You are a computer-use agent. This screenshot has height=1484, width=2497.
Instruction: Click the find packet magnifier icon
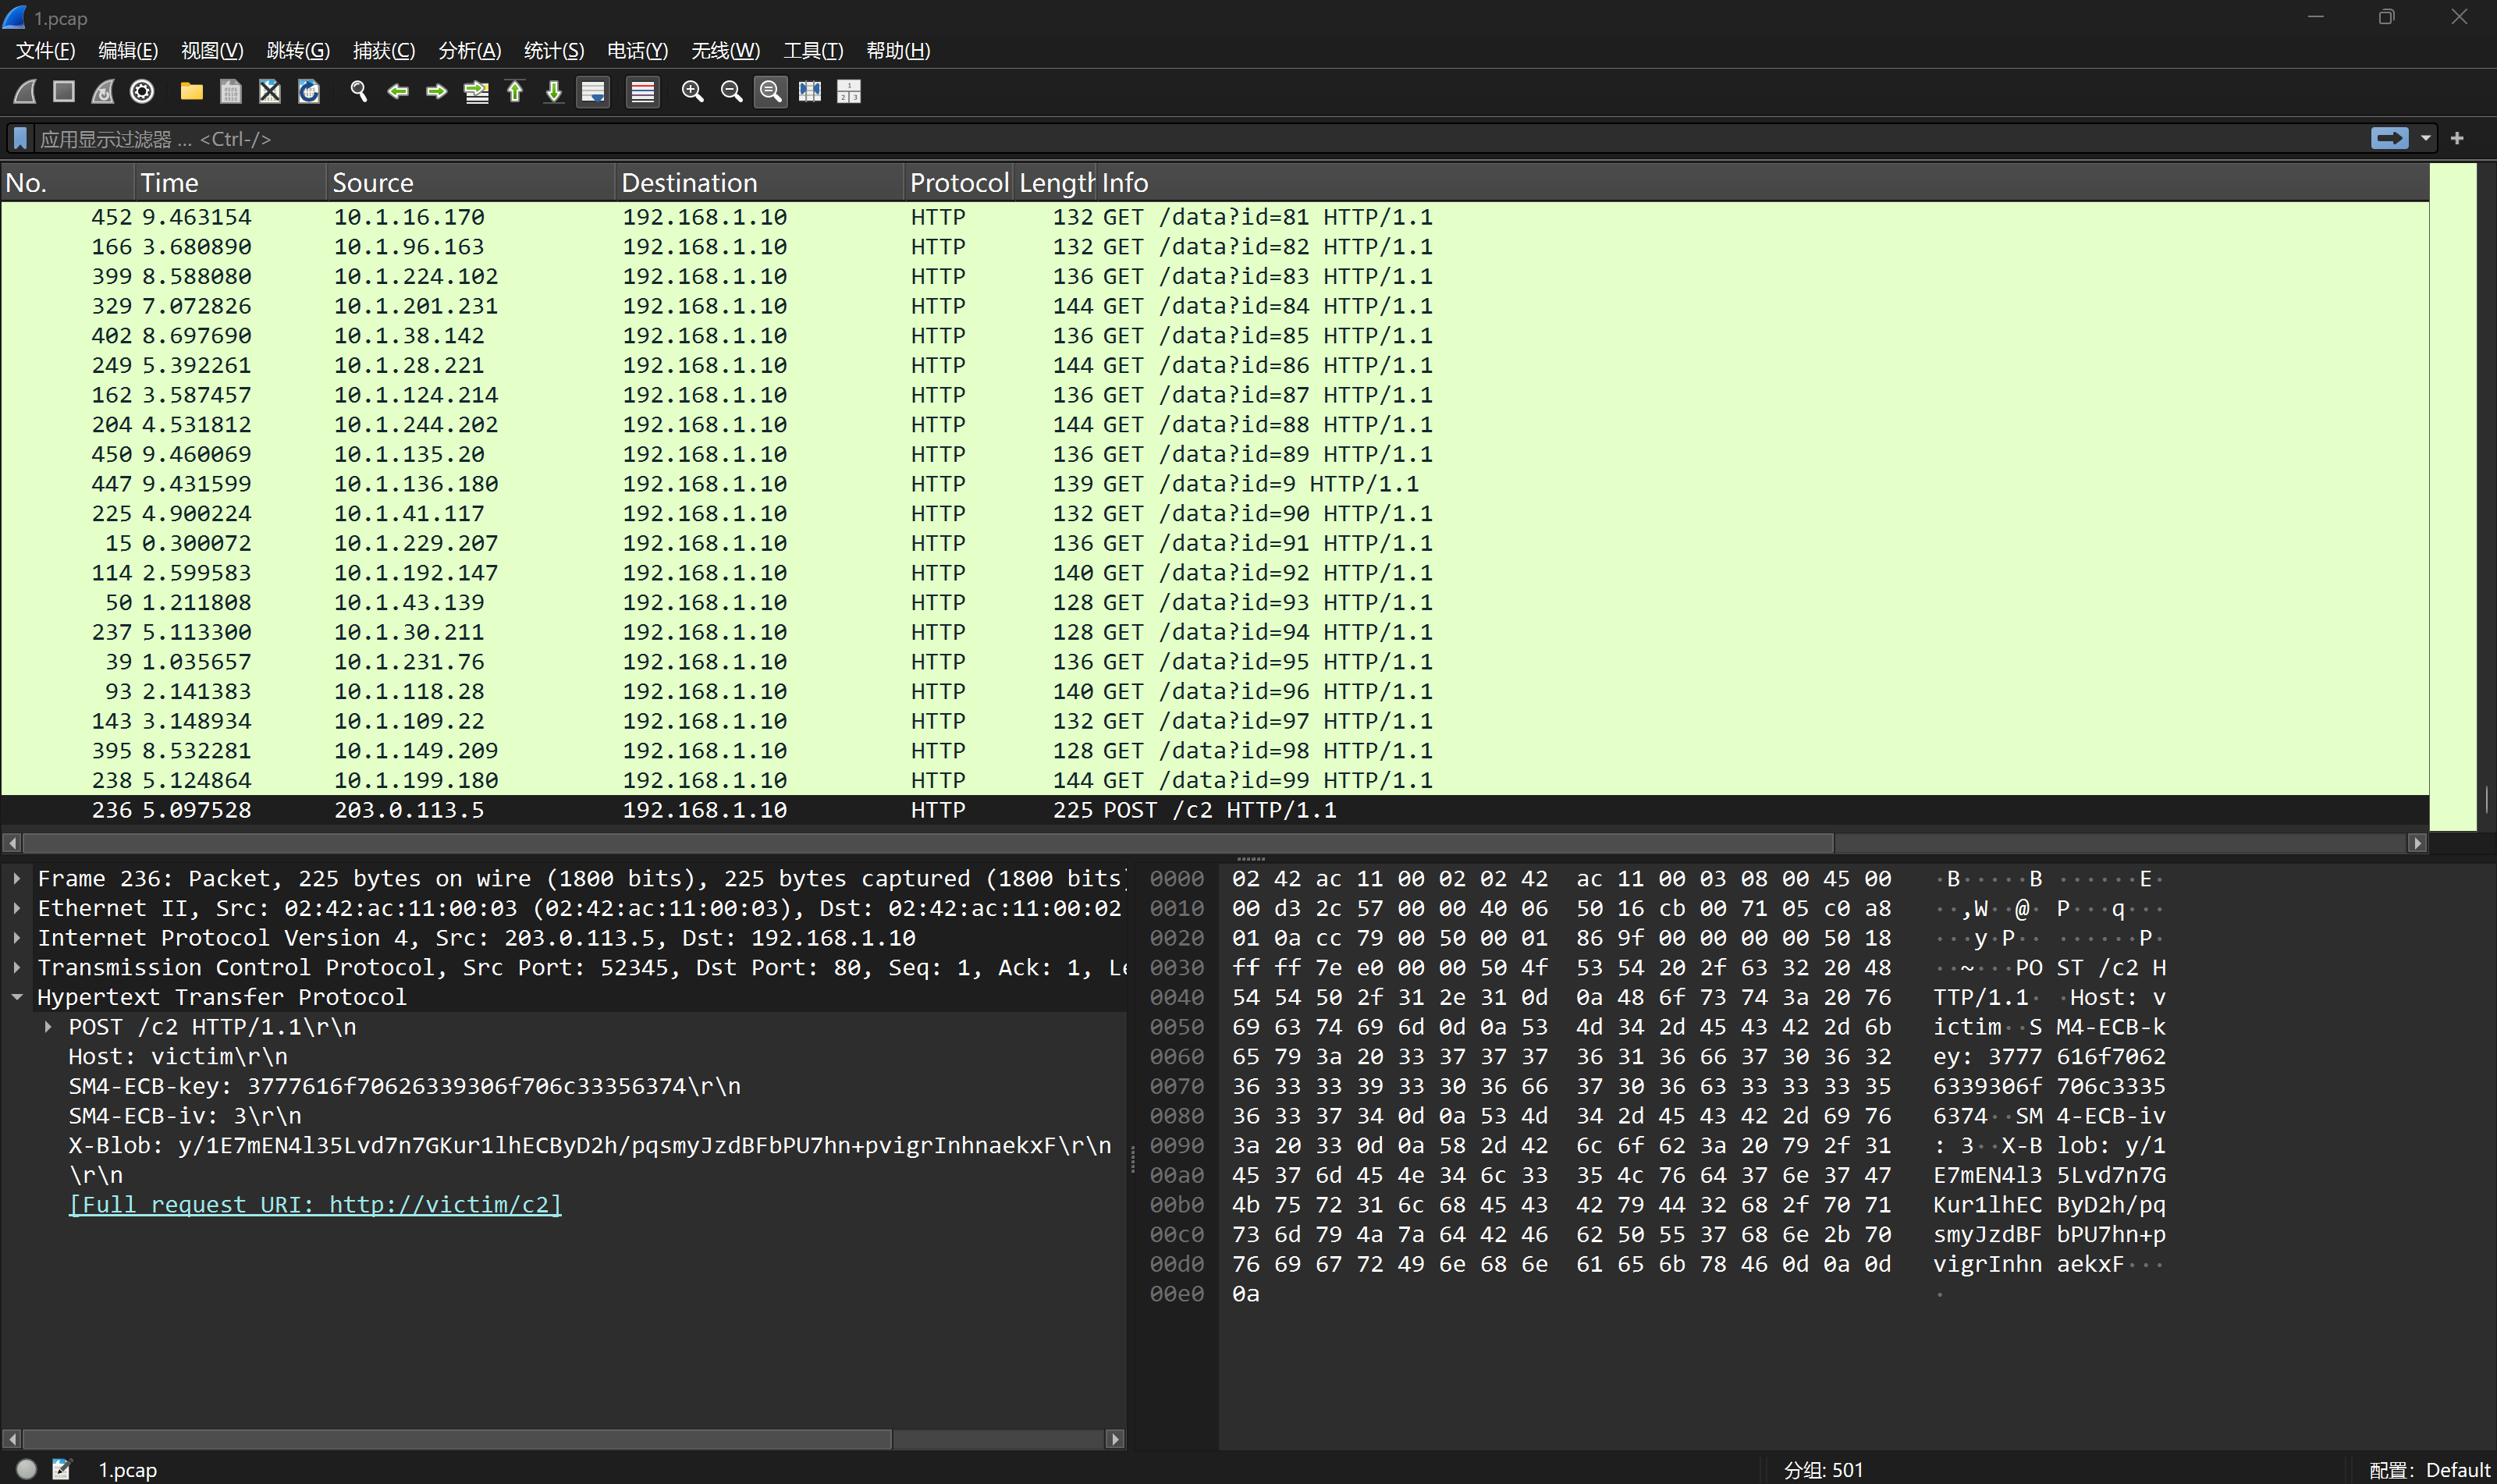click(358, 92)
